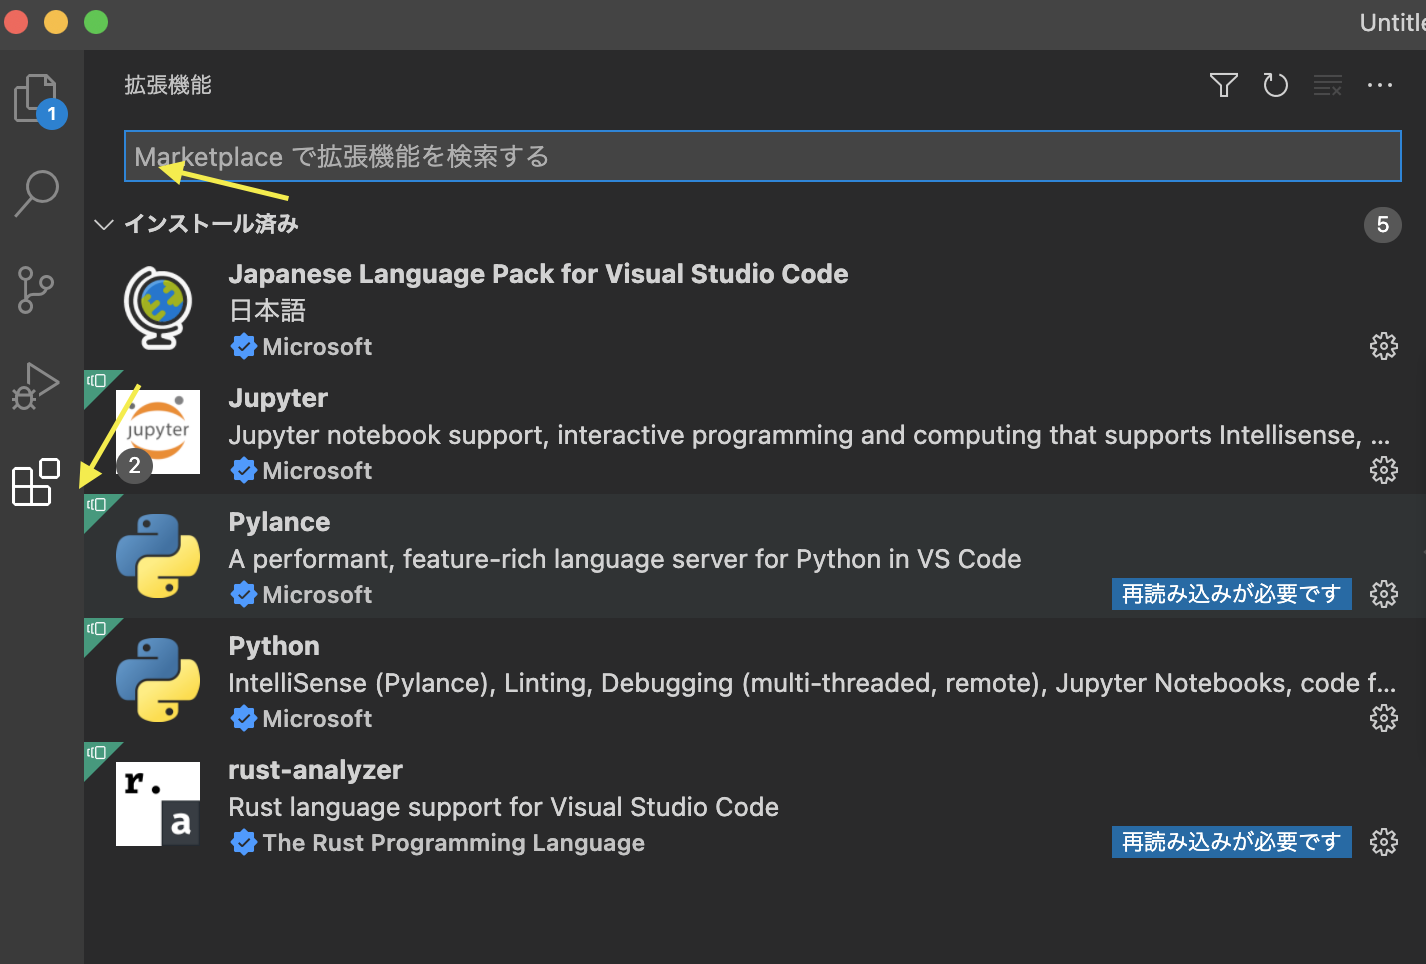
Task: Click the filter extensions funnel icon
Action: click(1224, 85)
